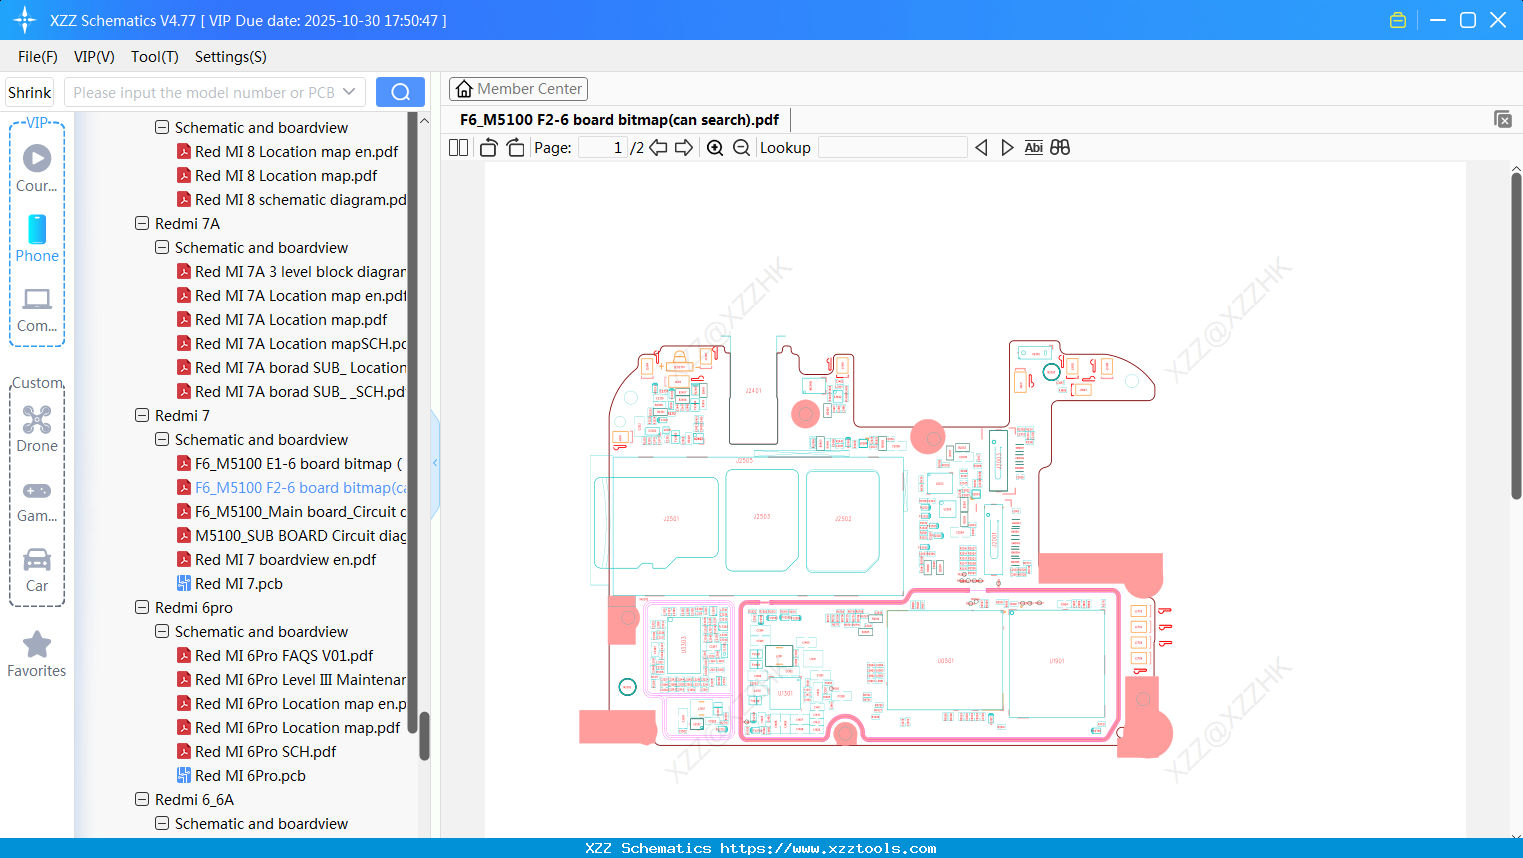Screen dimensions: 1523x858
Task: Open the binoculars find tool
Action: pyautogui.click(x=1060, y=147)
